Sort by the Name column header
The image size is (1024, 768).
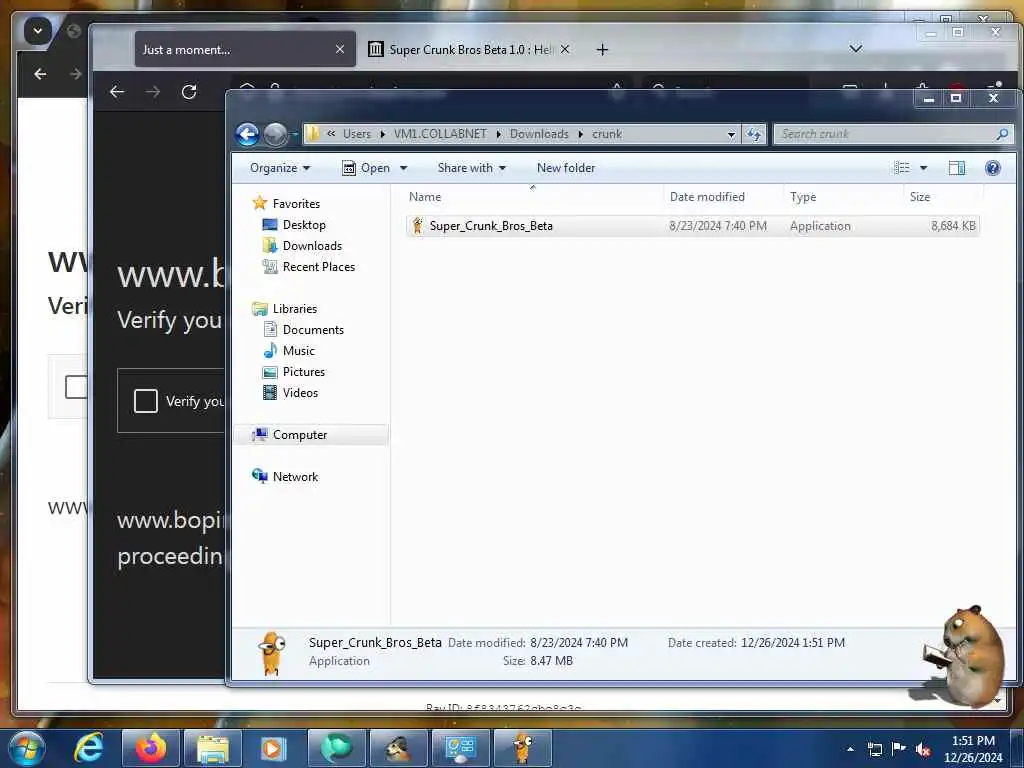tap(424, 197)
